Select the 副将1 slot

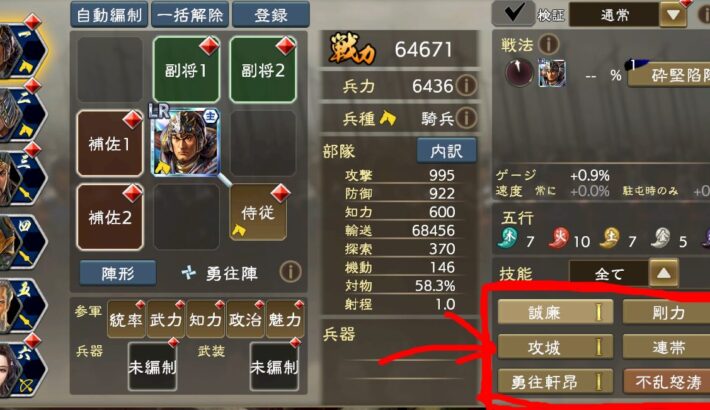186,70
